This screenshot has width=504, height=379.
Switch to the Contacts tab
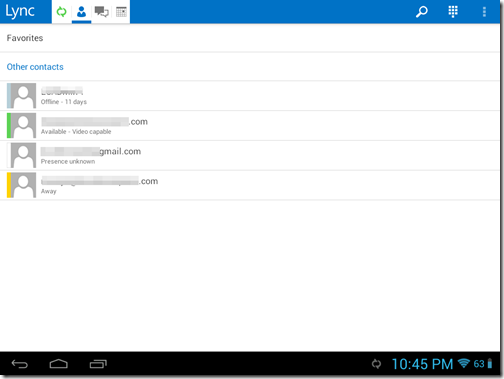coord(81,12)
